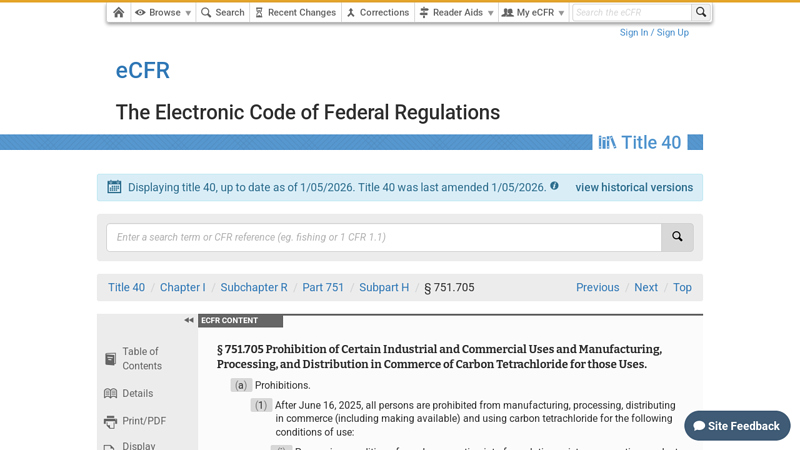Image resolution: width=800 pixels, height=450 pixels.
Task: Open Table of Contents in sidebar
Action: (x=142, y=359)
